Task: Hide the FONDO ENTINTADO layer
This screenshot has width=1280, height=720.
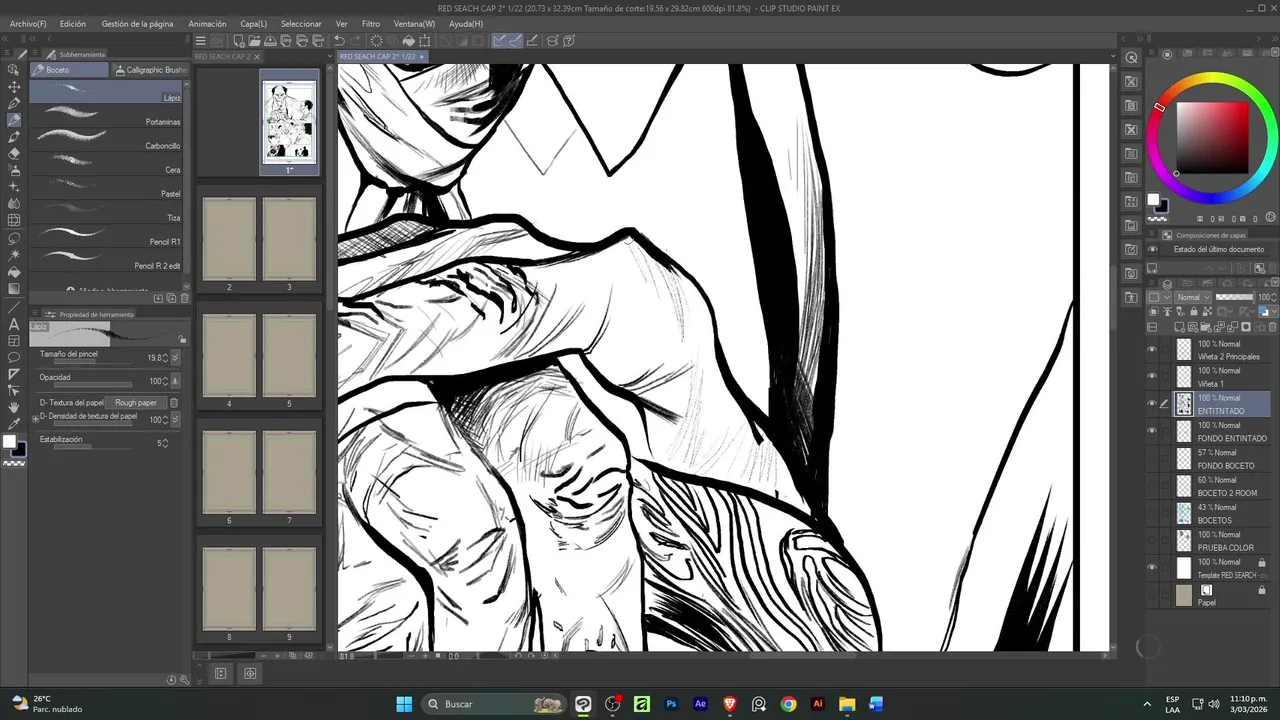Action: 1152,431
